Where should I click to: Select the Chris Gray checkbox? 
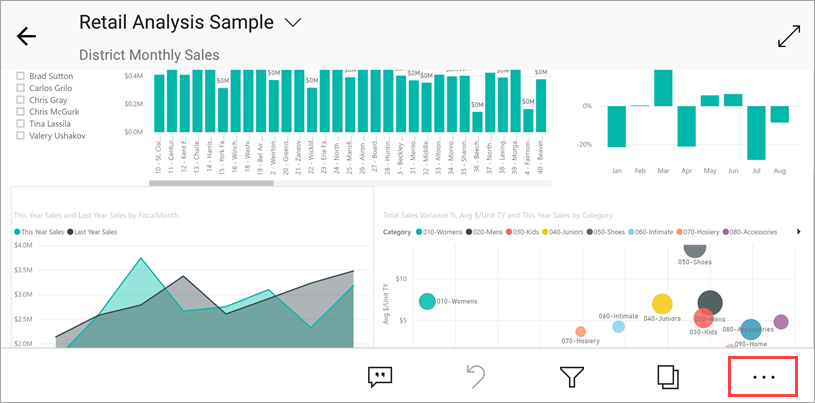point(20,100)
